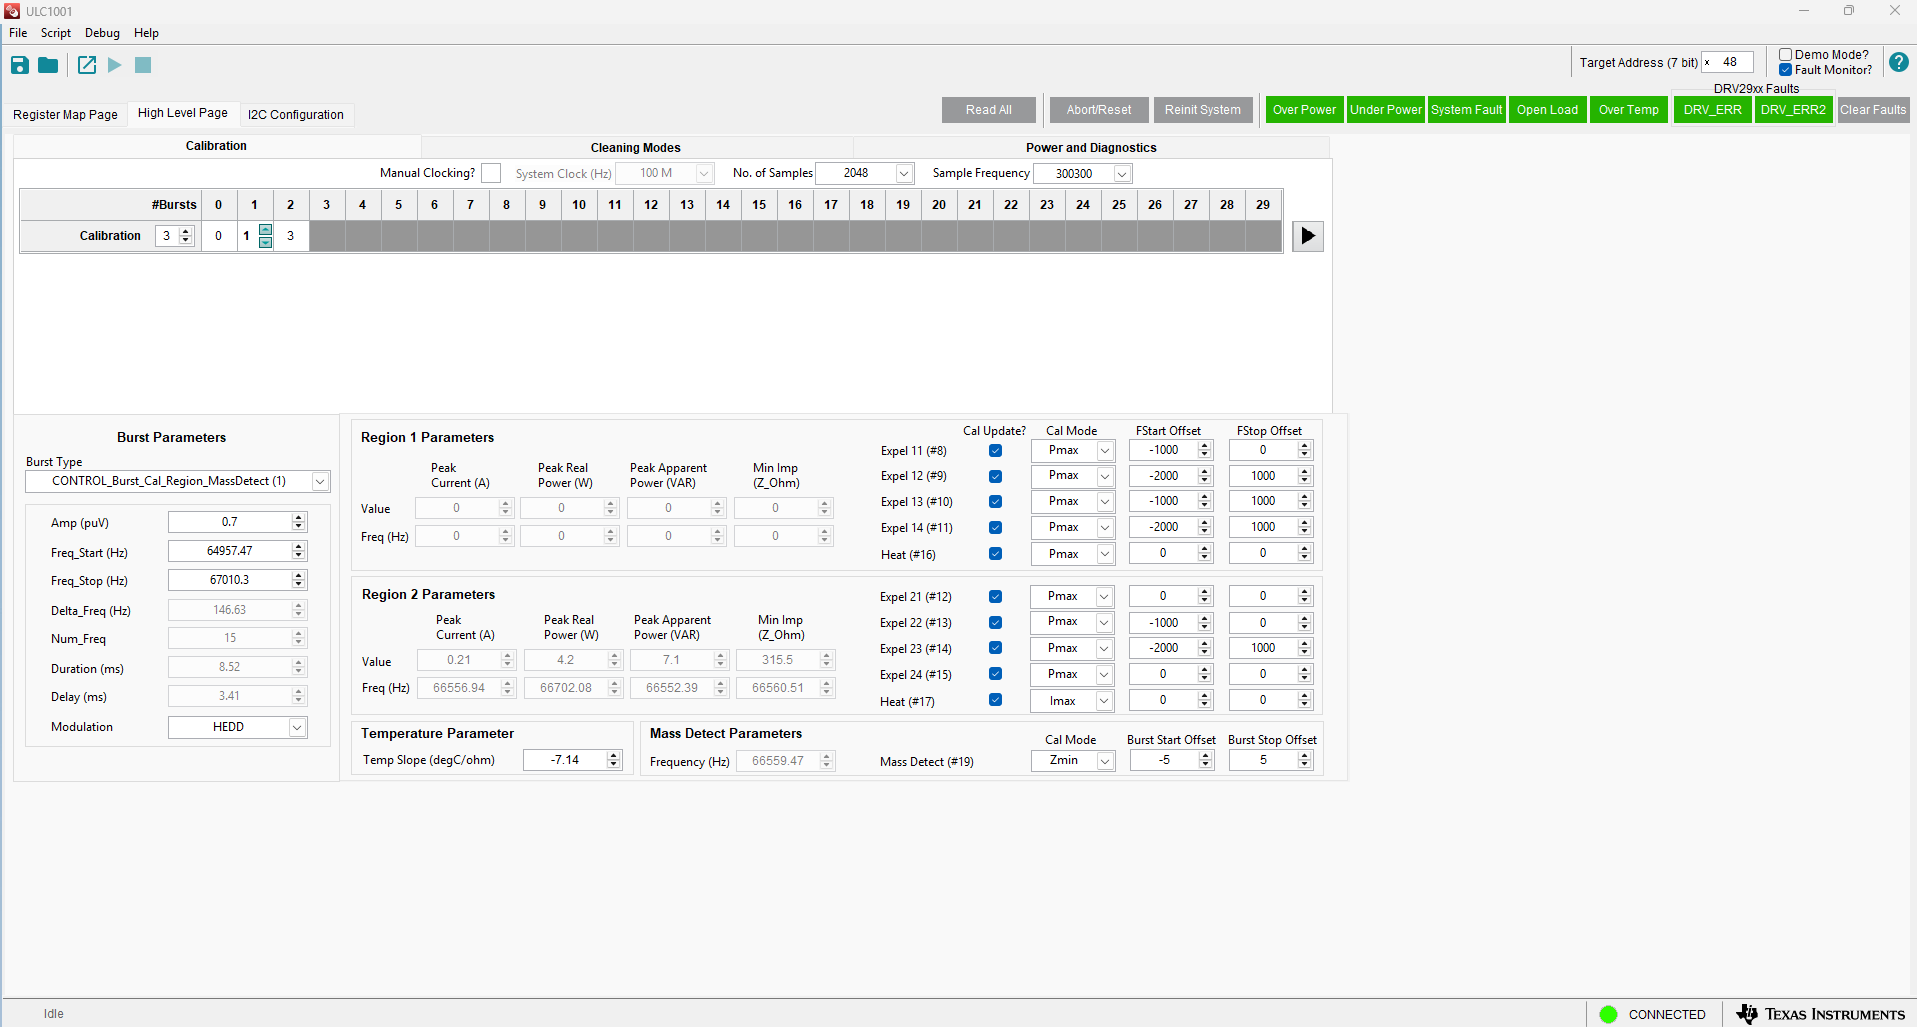This screenshot has width=1917, height=1027.
Task: Start burst sequence with black play button
Action: coord(1307,236)
